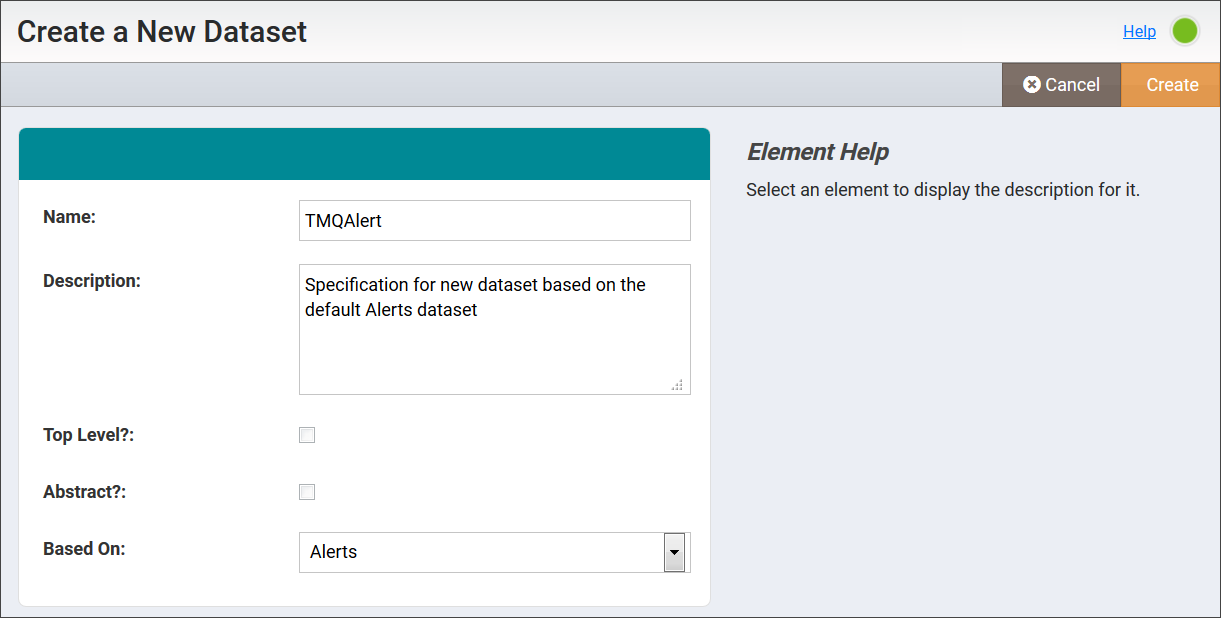Cancel dataset creation

point(1061,85)
